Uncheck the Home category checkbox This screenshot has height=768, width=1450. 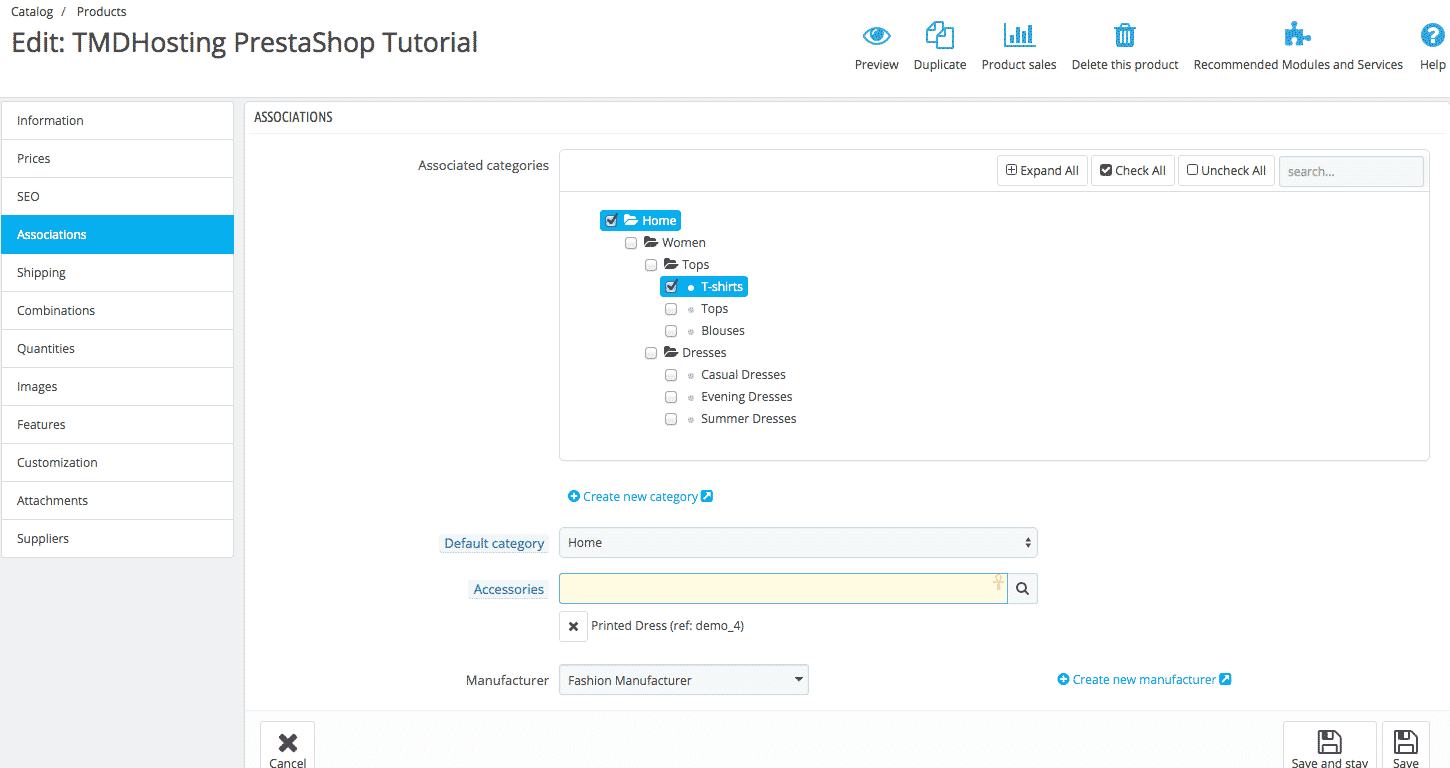[611, 220]
